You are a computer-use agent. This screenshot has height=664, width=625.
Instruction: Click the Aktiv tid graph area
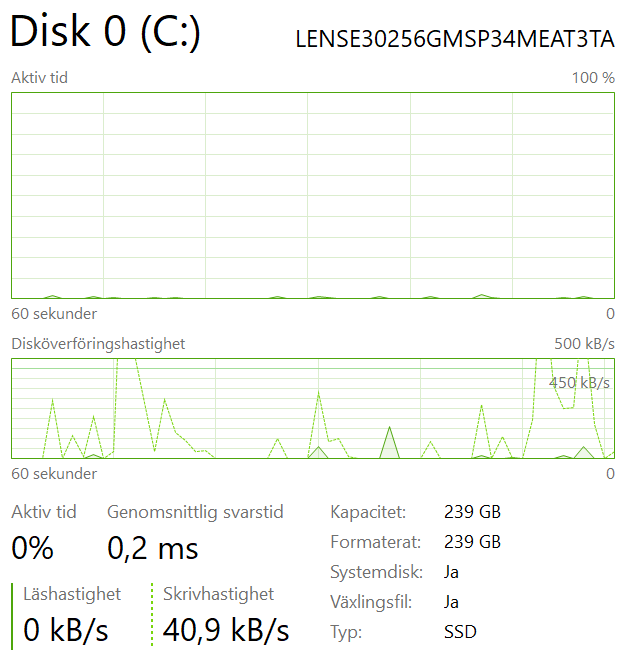pyautogui.click(x=312, y=196)
